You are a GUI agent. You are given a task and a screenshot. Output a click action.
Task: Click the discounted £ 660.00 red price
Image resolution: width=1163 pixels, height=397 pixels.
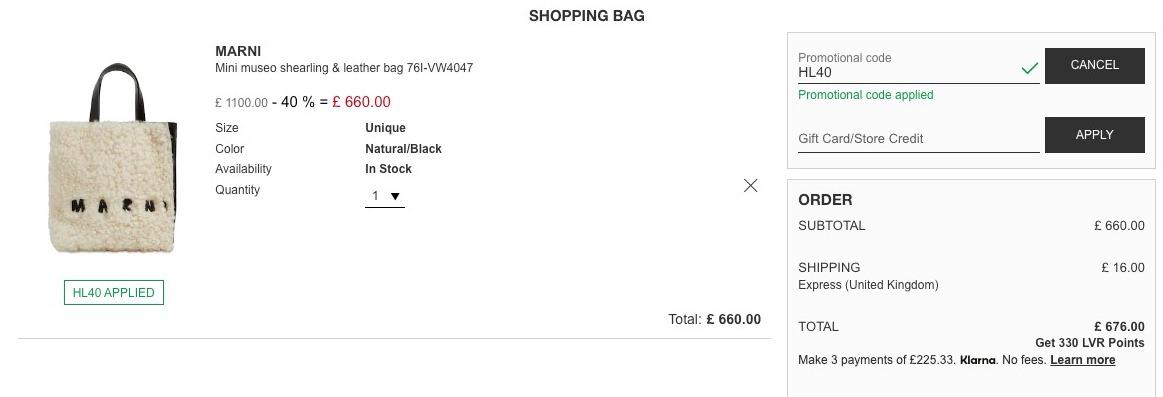point(361,102)
